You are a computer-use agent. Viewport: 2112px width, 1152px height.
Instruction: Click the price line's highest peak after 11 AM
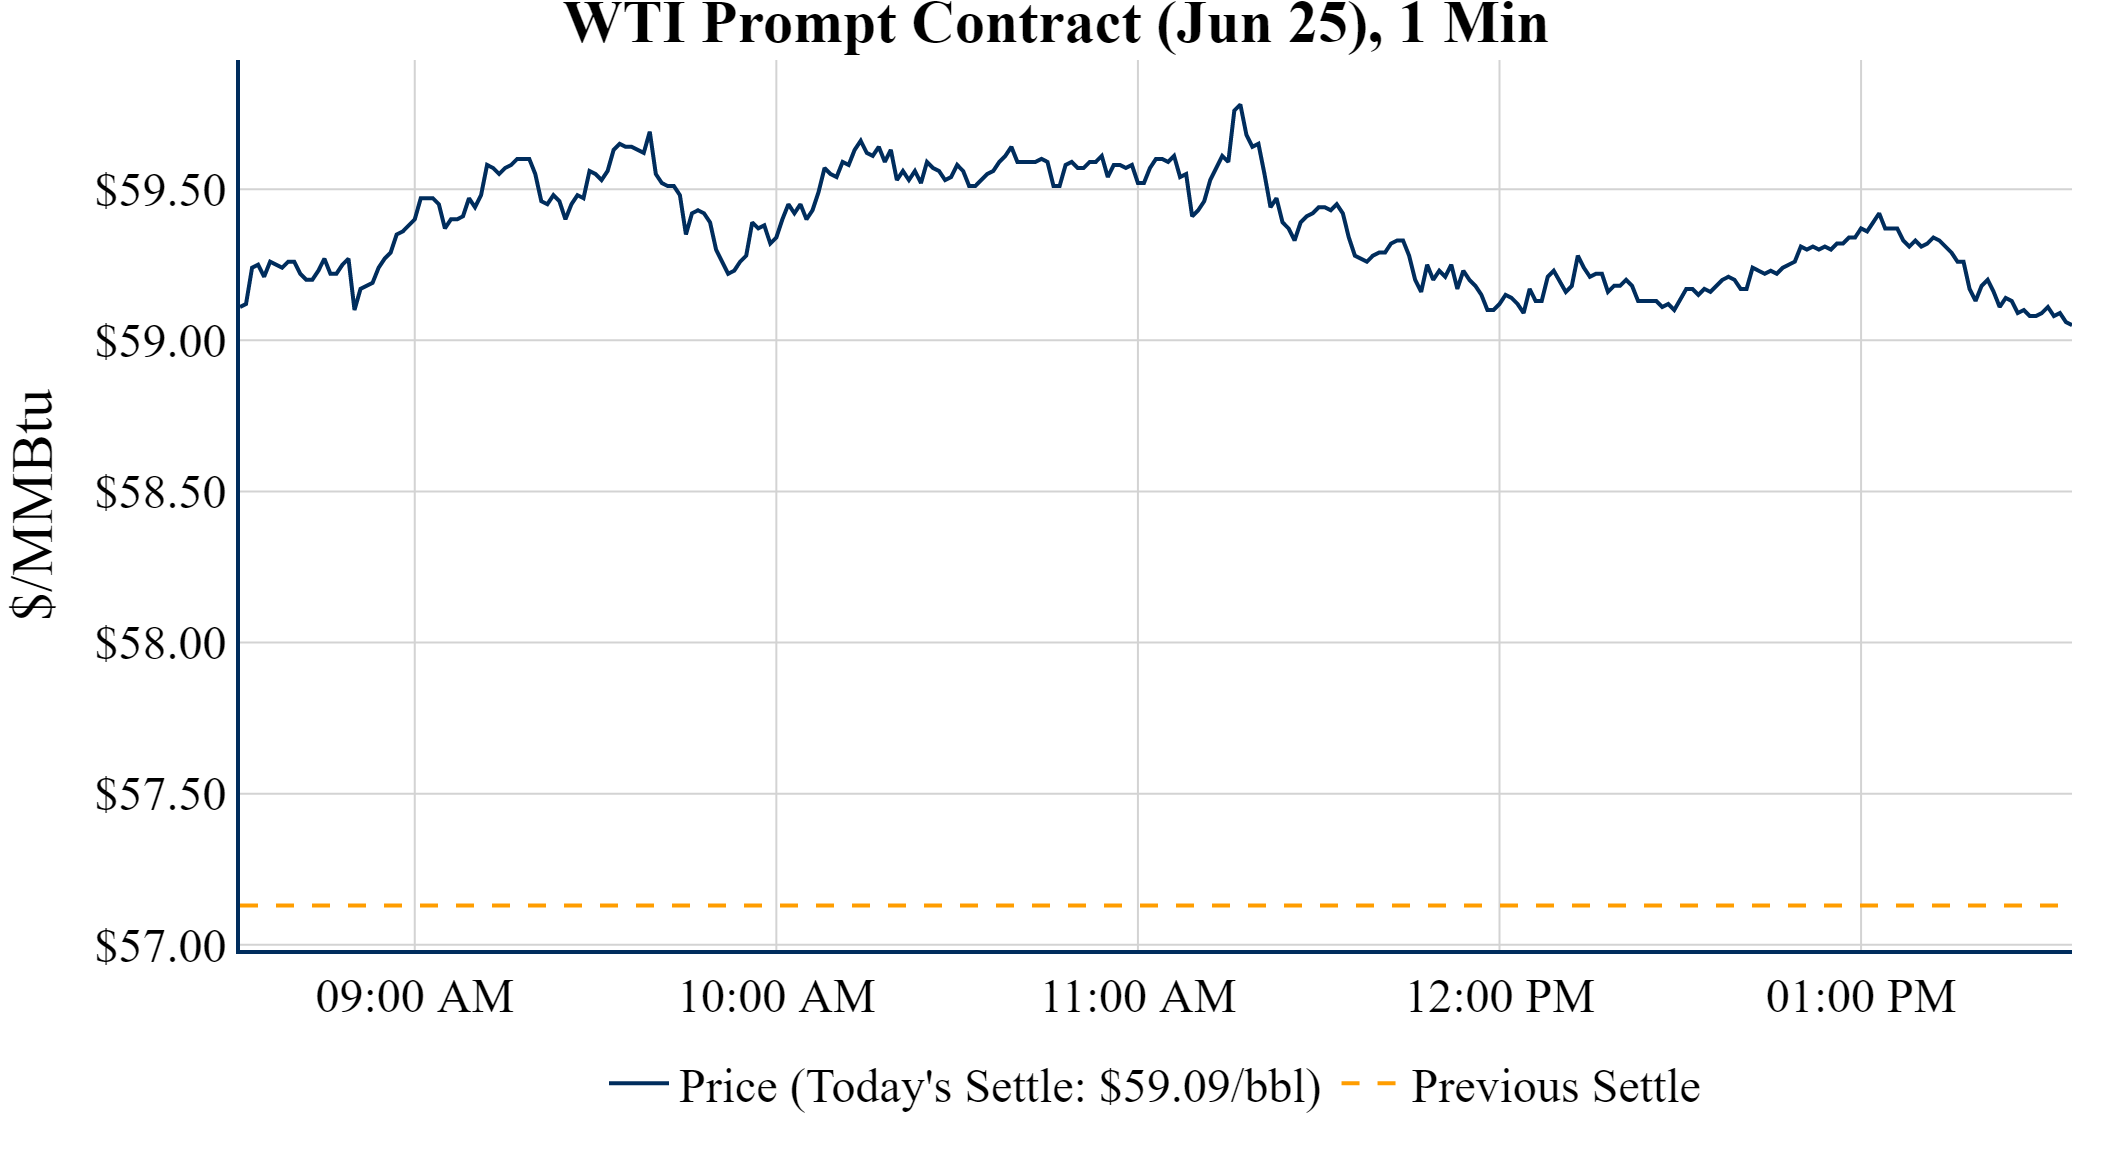coord(1240,105)
